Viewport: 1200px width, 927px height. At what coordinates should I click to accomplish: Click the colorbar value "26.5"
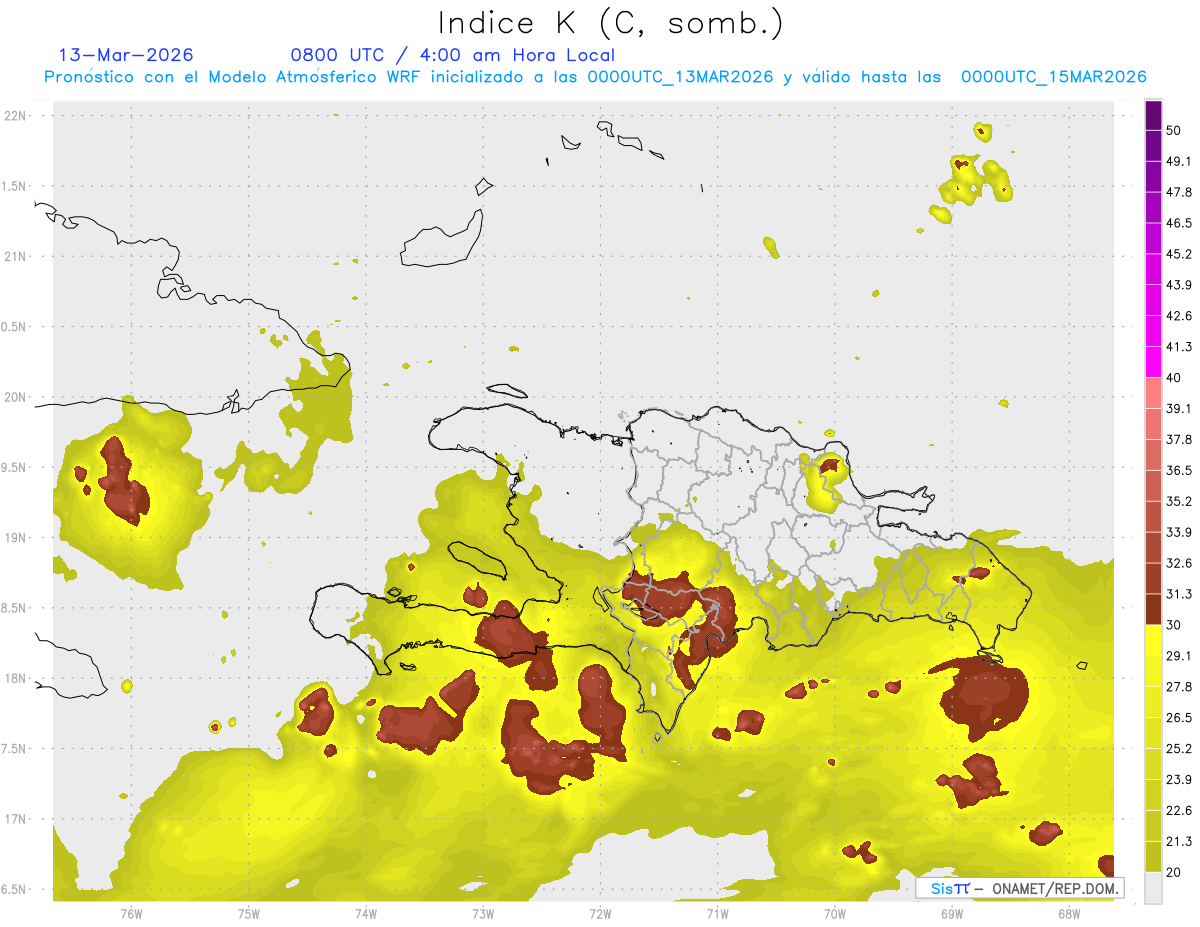(1178, 718)
